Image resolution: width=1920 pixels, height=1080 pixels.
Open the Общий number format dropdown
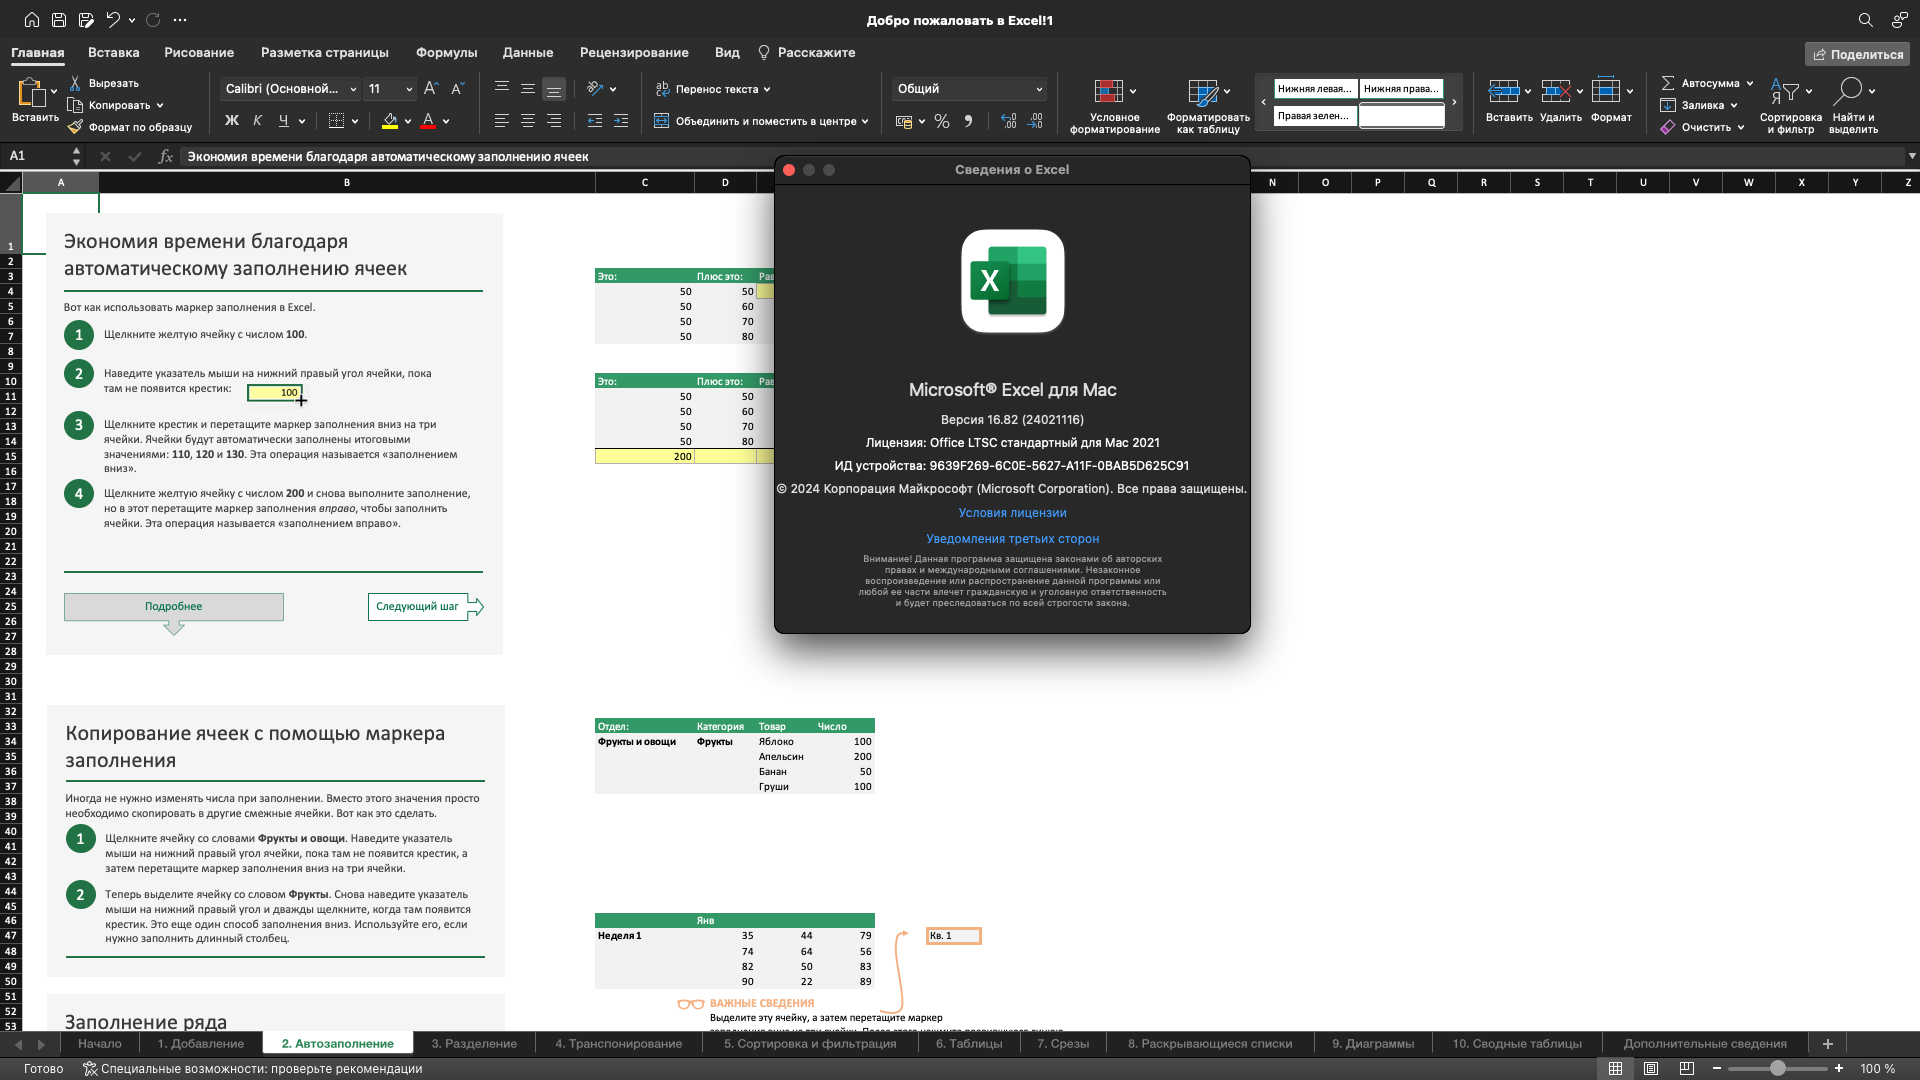(x=966, y=89)
